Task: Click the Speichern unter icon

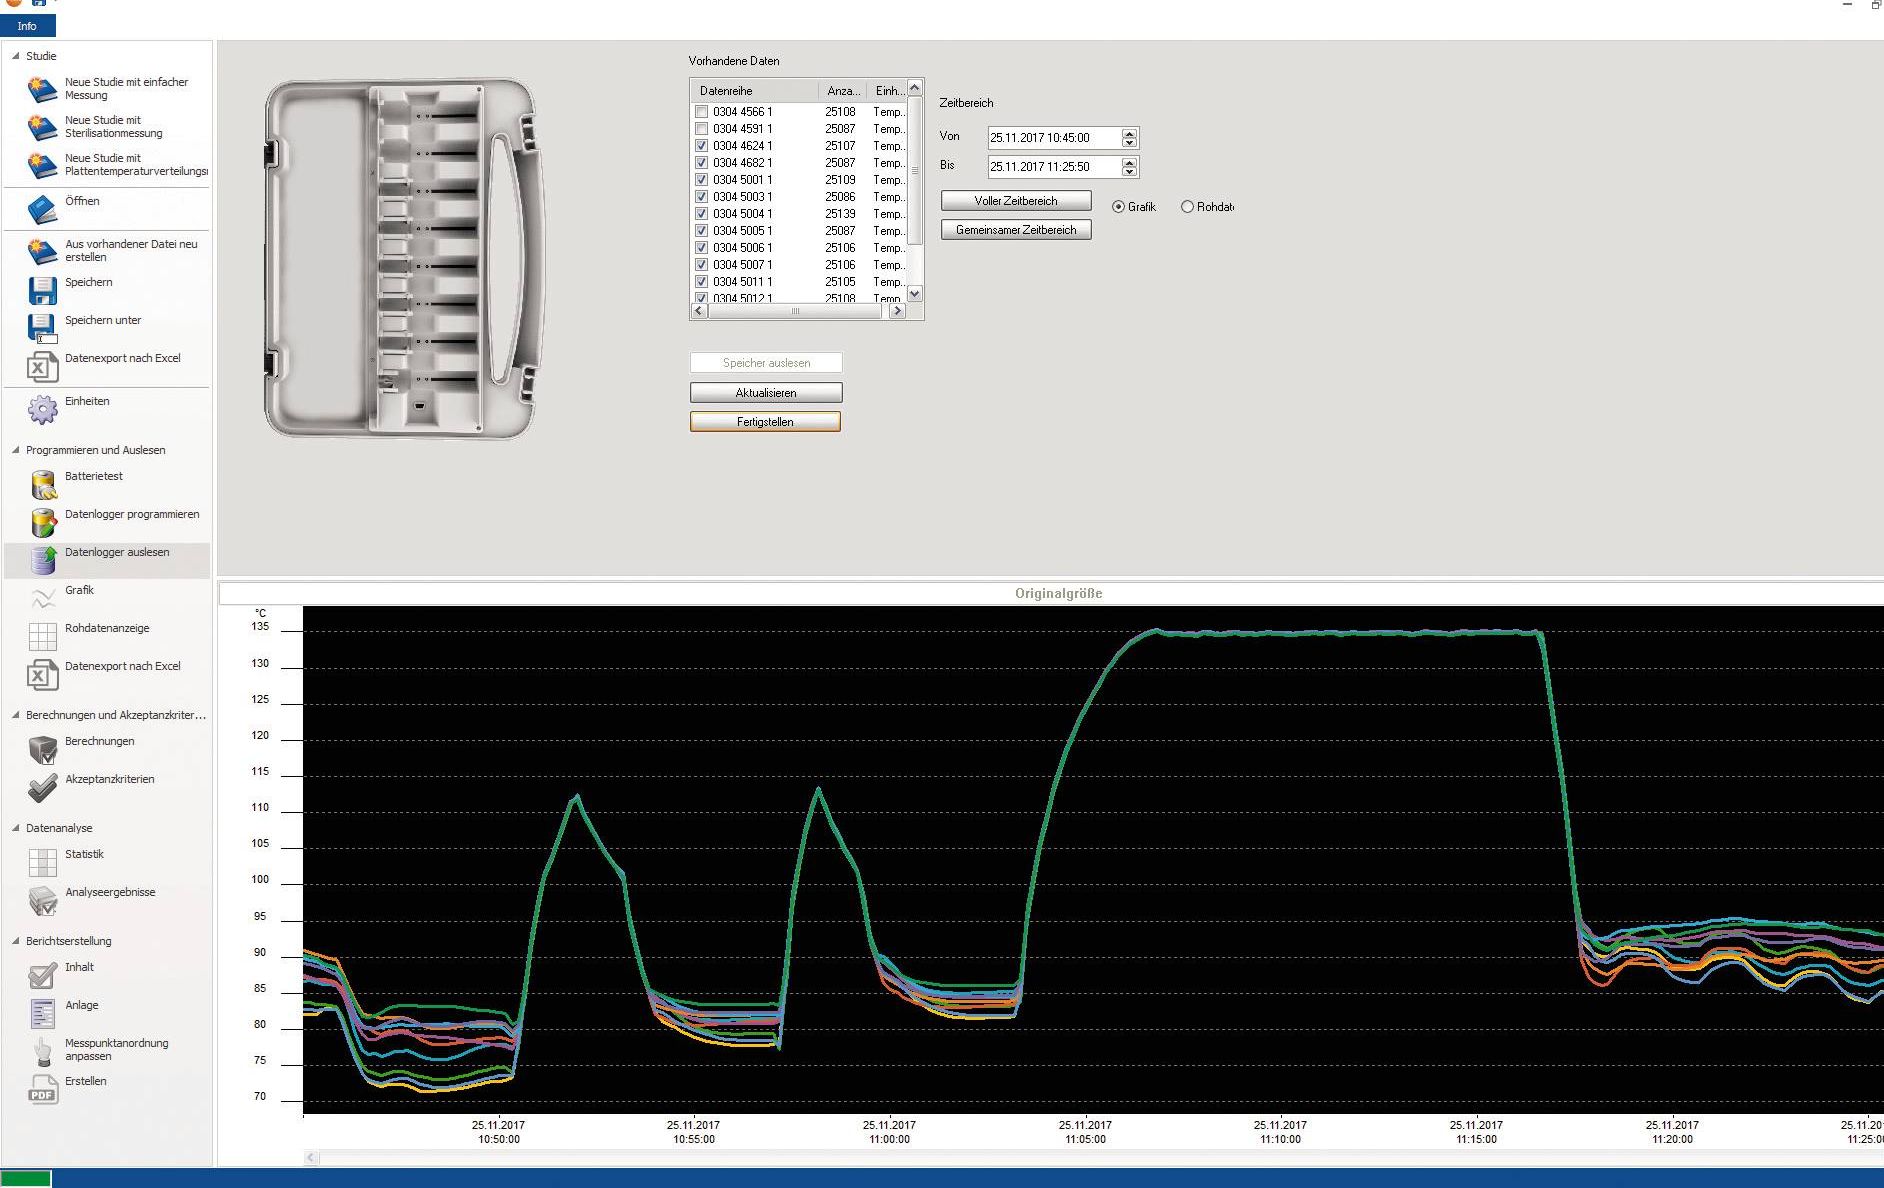Action: 42,328
